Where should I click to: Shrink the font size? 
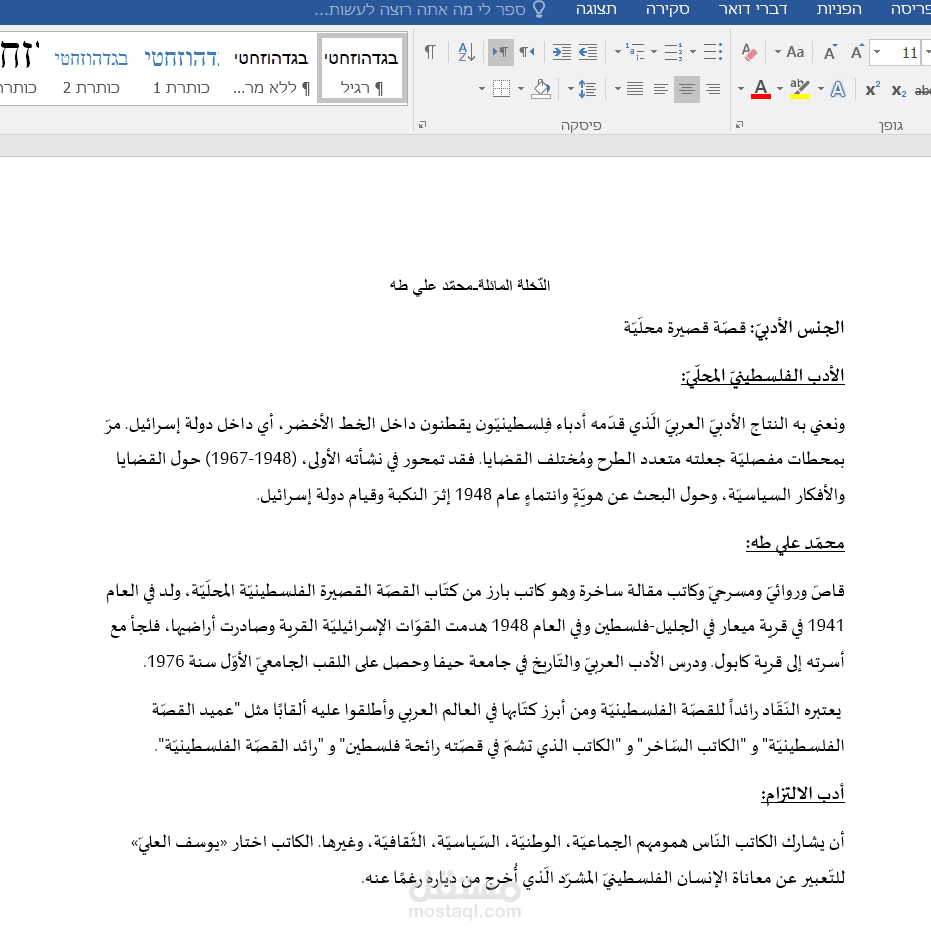830,53
